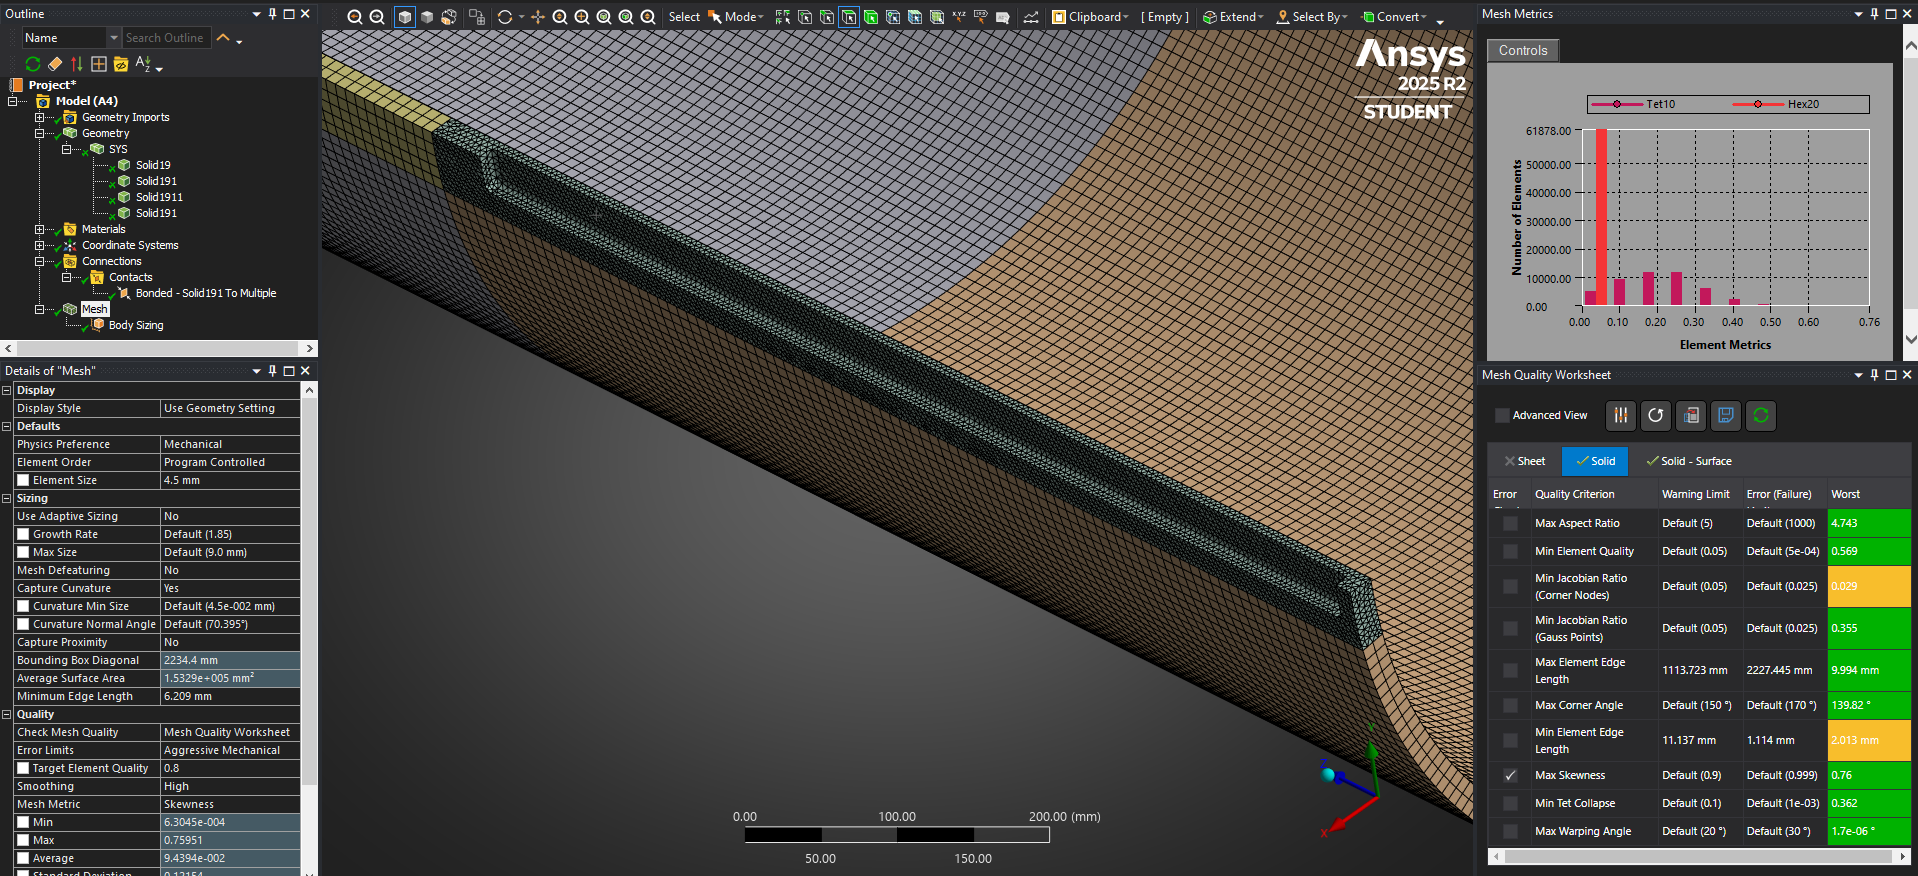Collapse the Quality section in Details
Viewport: 1918px width, 876px height.
[x=6, y=714]
